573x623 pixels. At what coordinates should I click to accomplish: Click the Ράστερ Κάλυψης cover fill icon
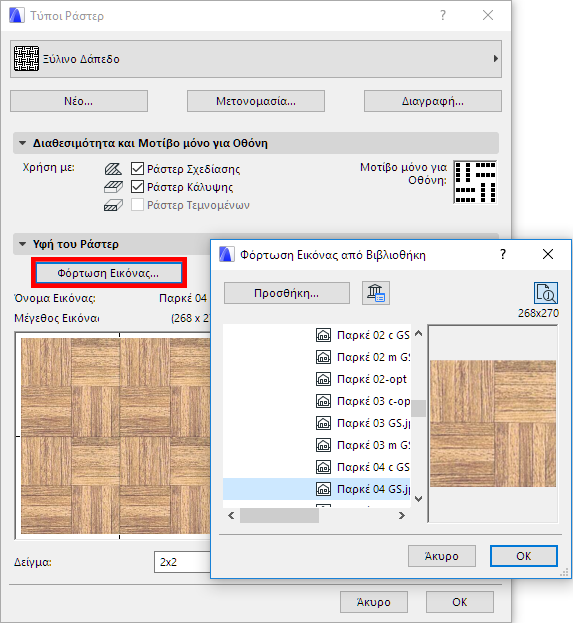click(x=113, y=187)
